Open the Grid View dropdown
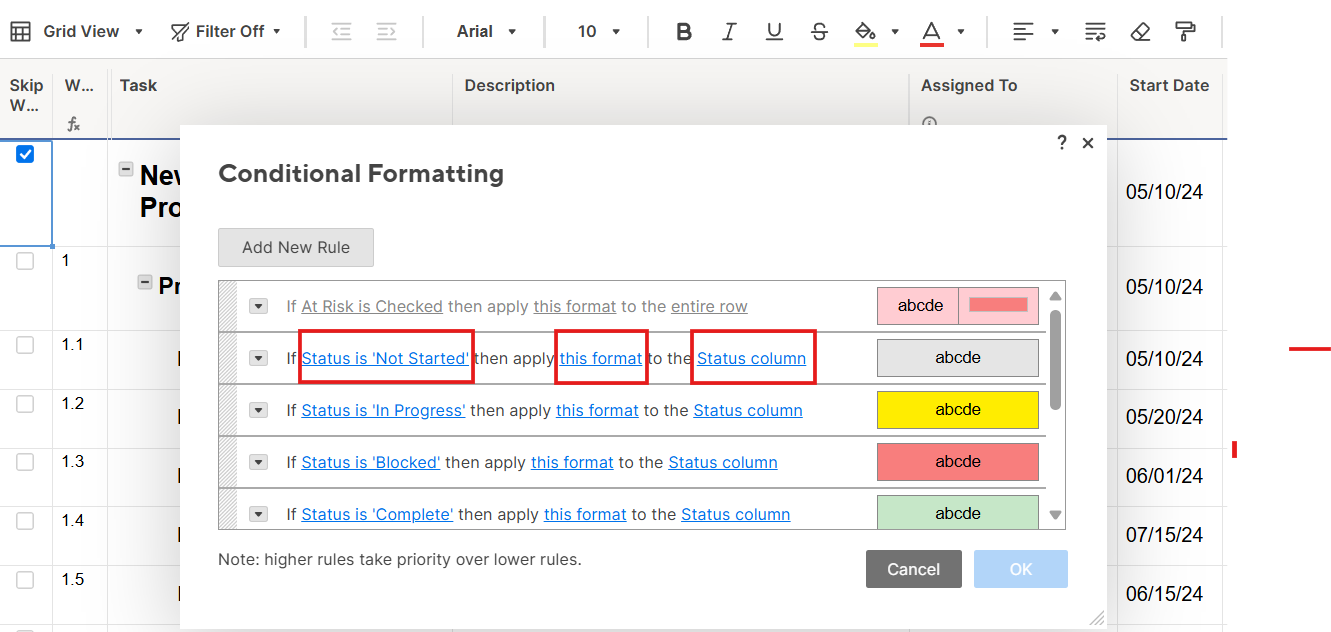Viewport: 1331px width, 632px height. [78, 32]
